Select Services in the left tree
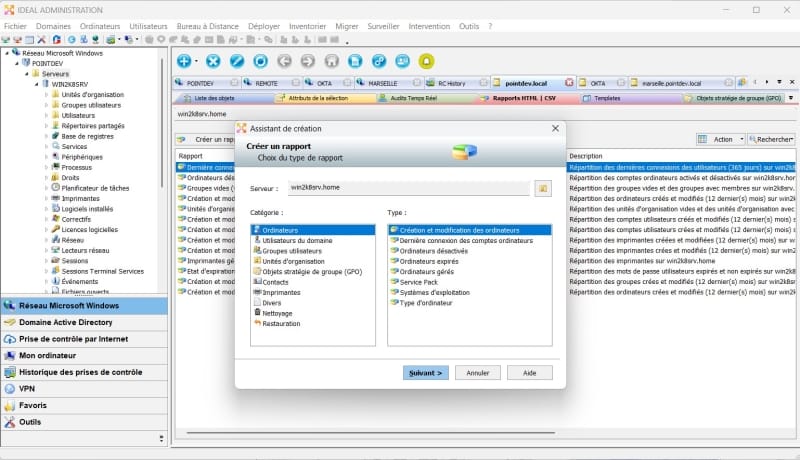The image size is (800, 460). (x=74, y=146)
